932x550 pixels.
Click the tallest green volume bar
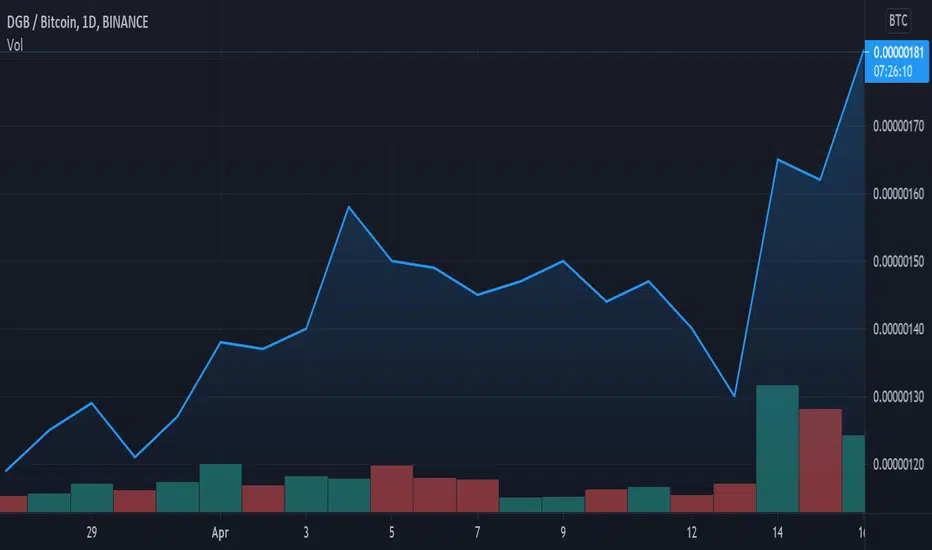(x=777, y=449)
